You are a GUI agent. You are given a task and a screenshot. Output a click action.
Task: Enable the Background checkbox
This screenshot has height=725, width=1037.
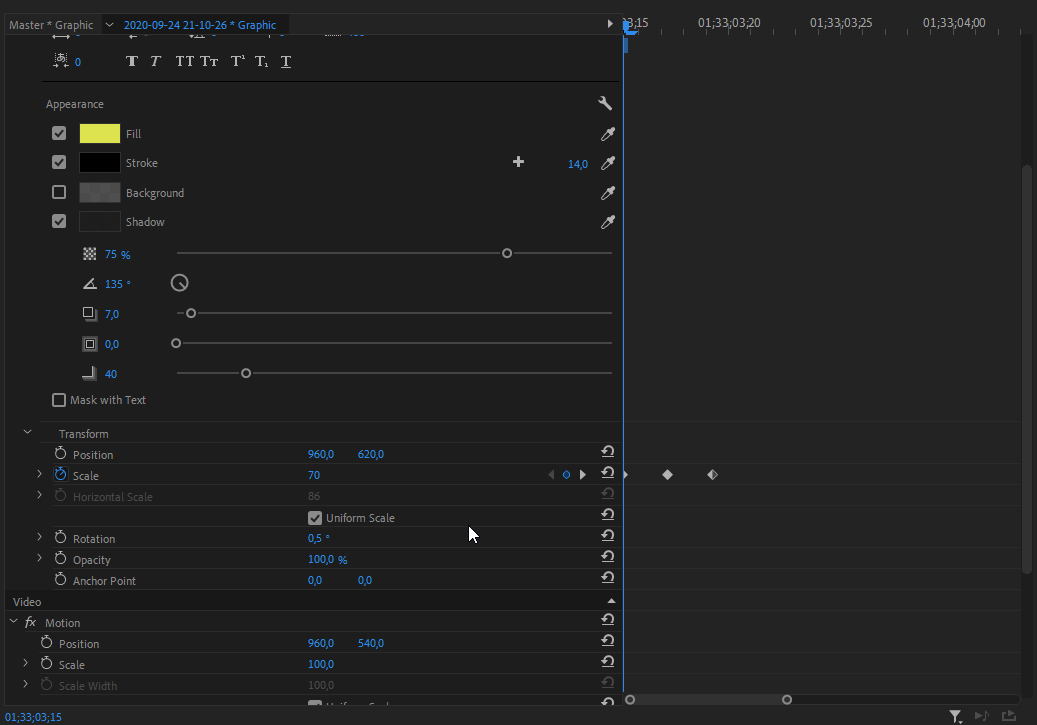[x=59, y=192]
